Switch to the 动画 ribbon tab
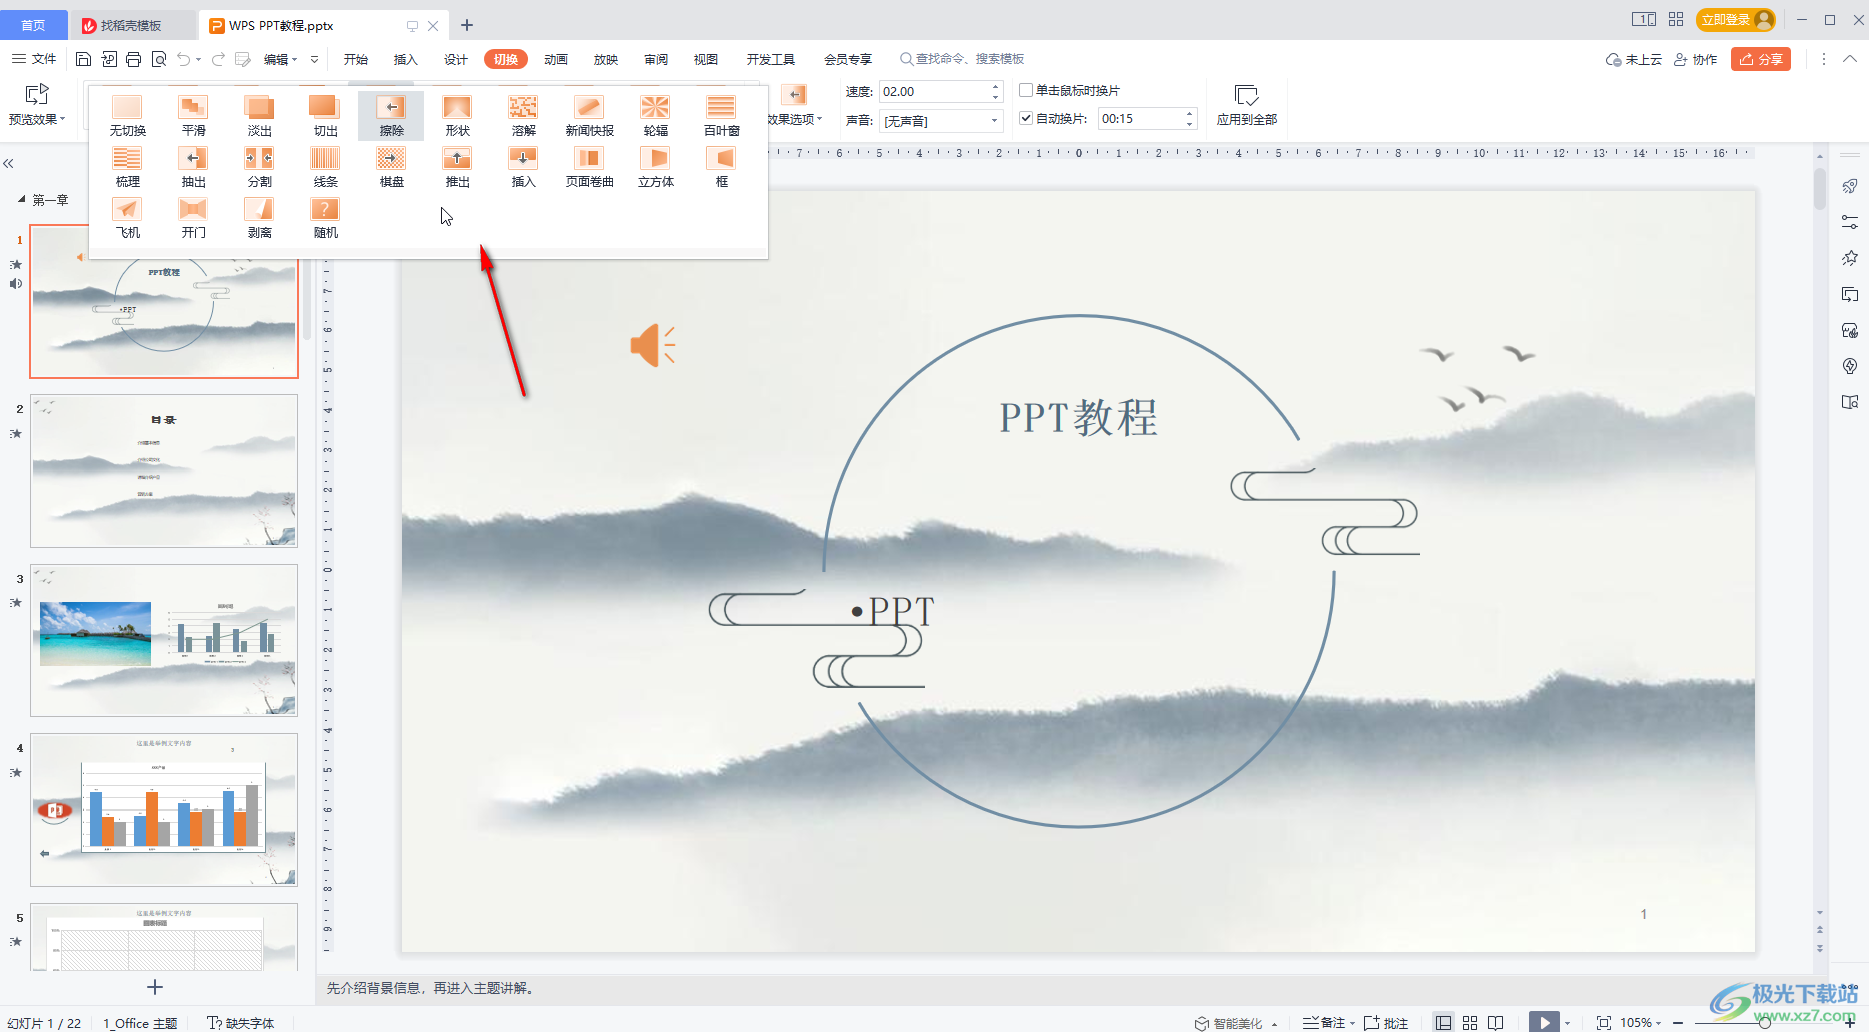This screenshot has width=1869, height=1032. pos(556,59)
